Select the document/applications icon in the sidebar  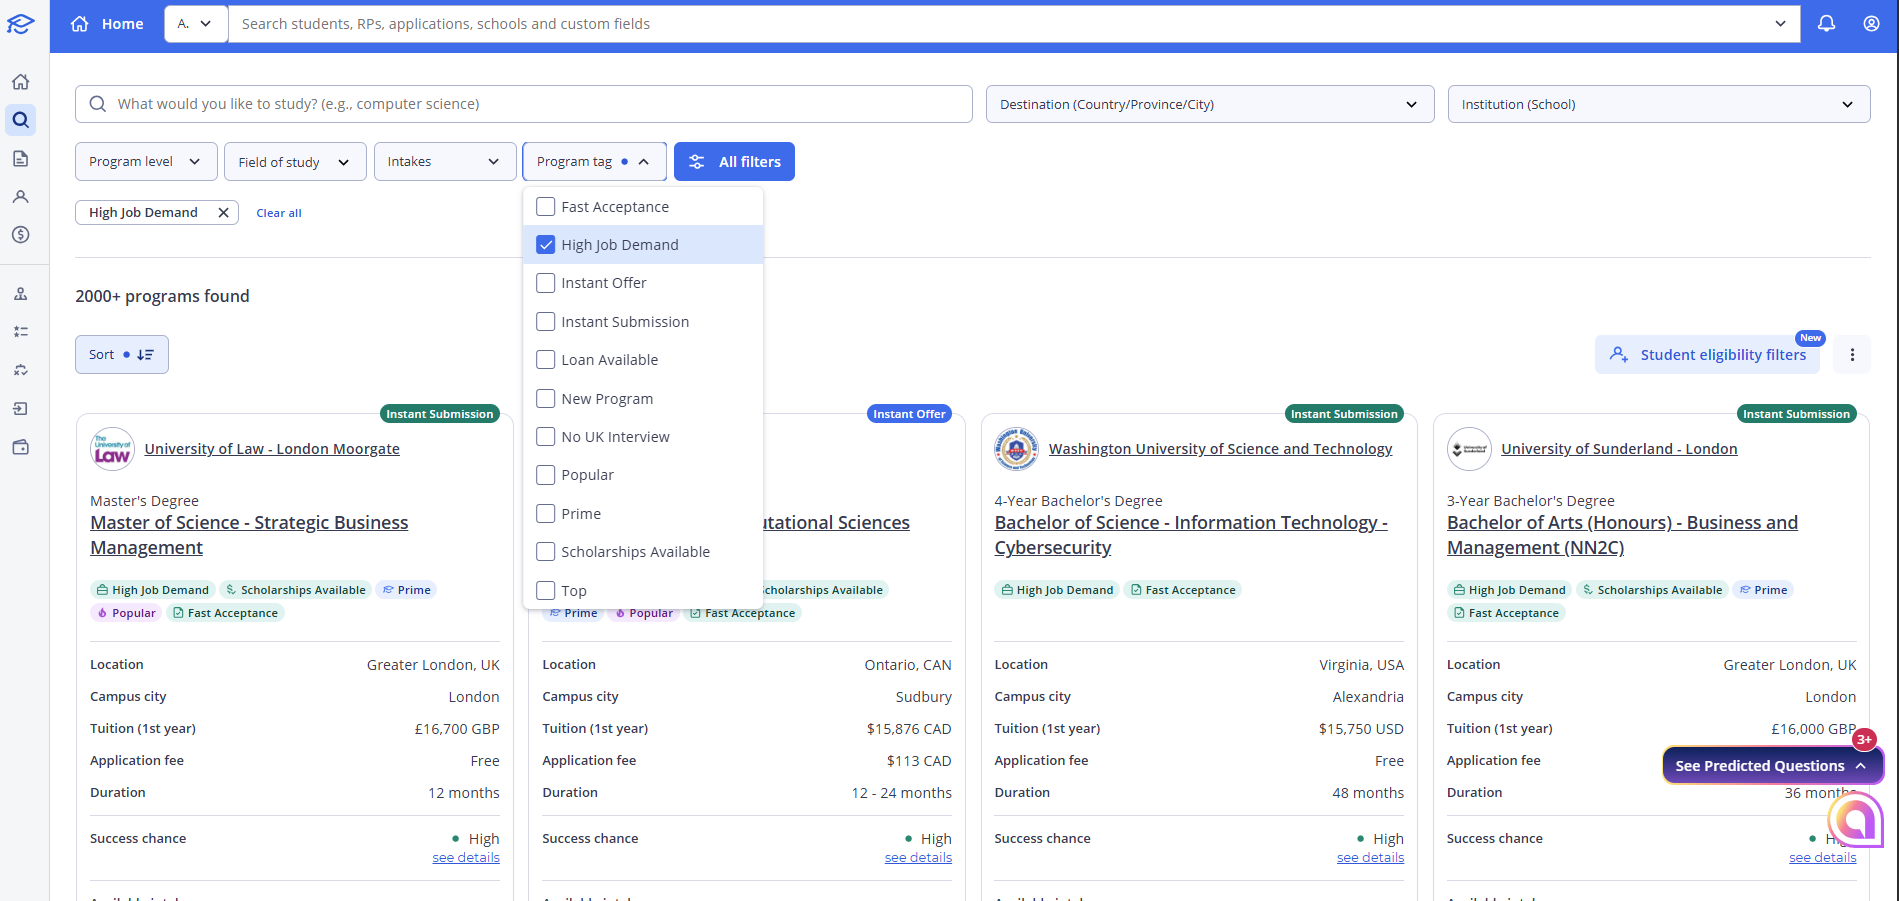pyautogui.click(x=20, y=158)
